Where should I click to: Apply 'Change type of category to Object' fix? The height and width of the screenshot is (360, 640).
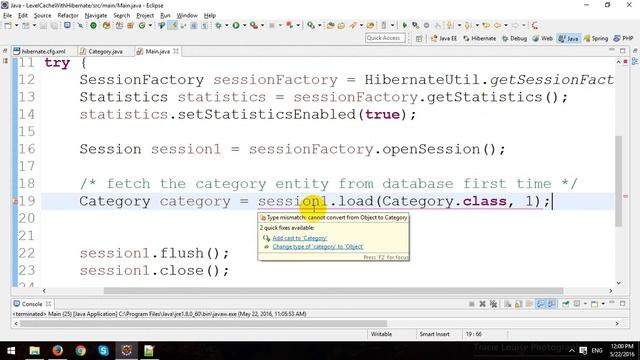pyautogui.click(x=318, y=247)
